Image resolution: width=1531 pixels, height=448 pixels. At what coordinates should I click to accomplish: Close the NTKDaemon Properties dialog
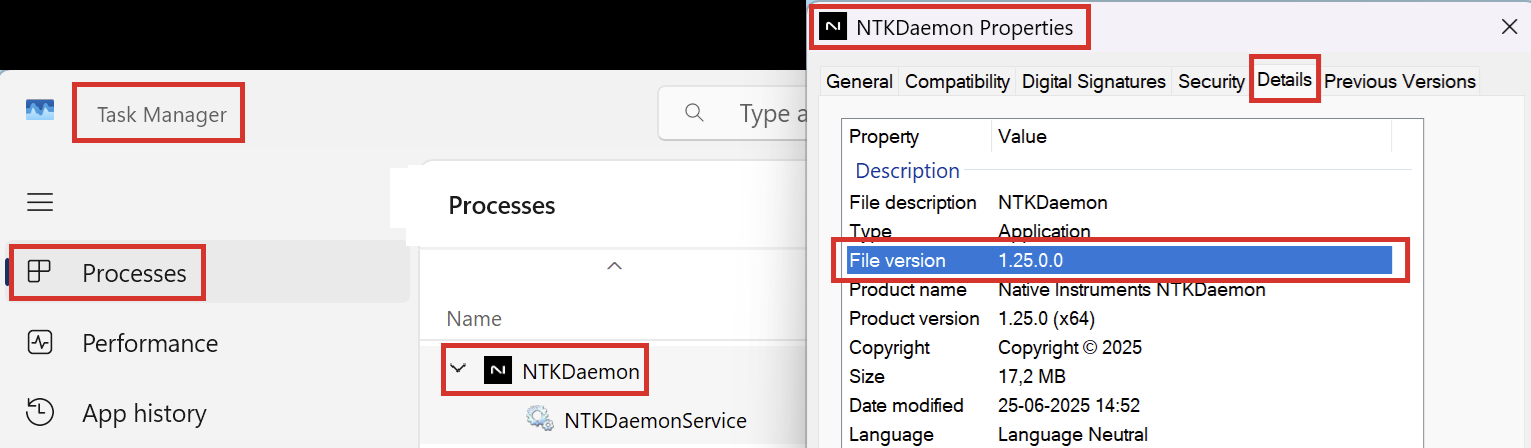1509,27
